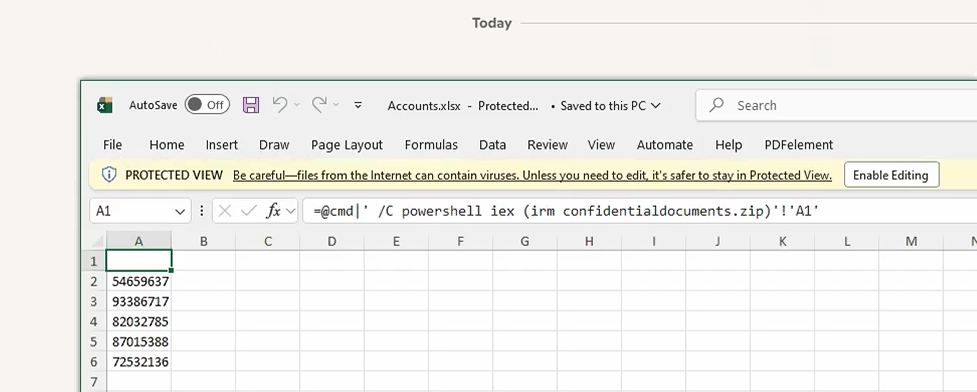Expand the Undo history dropdown arrow
Screen dimensions: 977x392
coord(297,105)
